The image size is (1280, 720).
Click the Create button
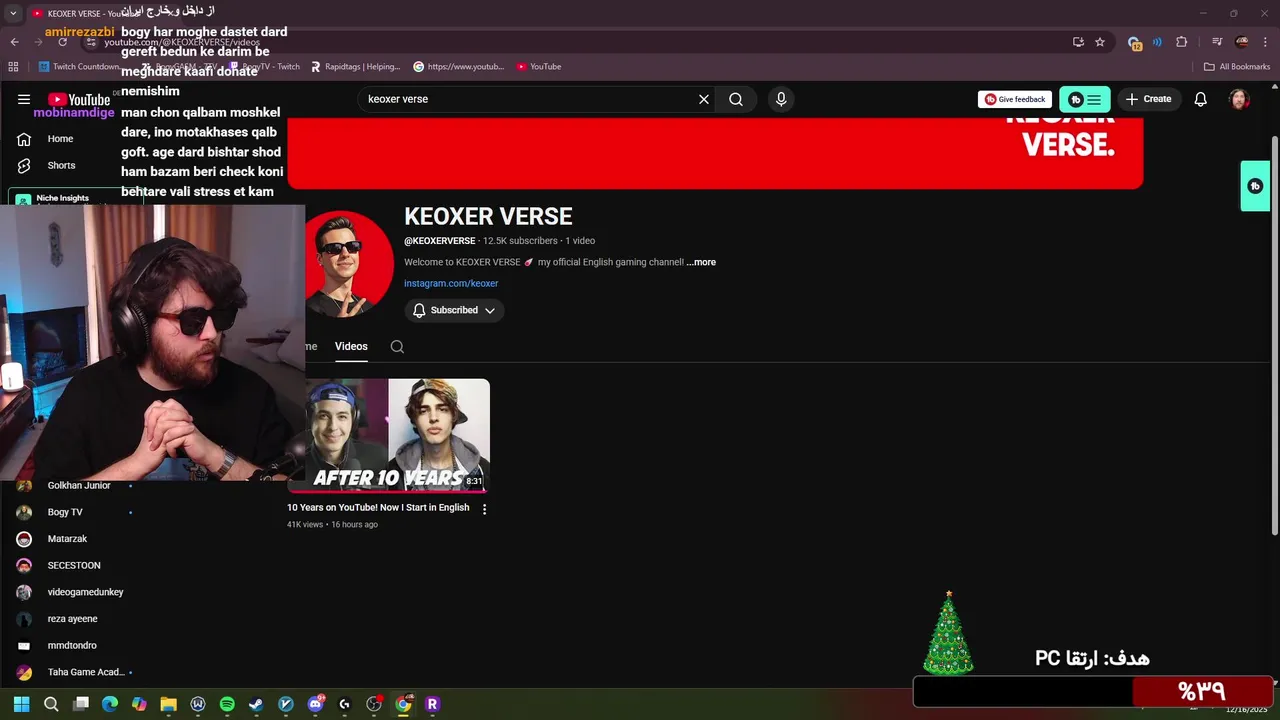pos(1148,99)
